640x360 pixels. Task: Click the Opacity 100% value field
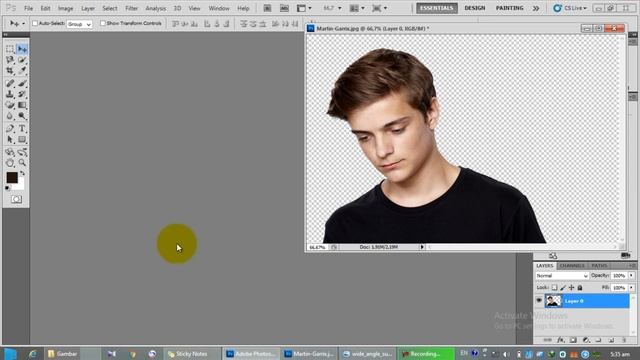click(x=619, y=276)
